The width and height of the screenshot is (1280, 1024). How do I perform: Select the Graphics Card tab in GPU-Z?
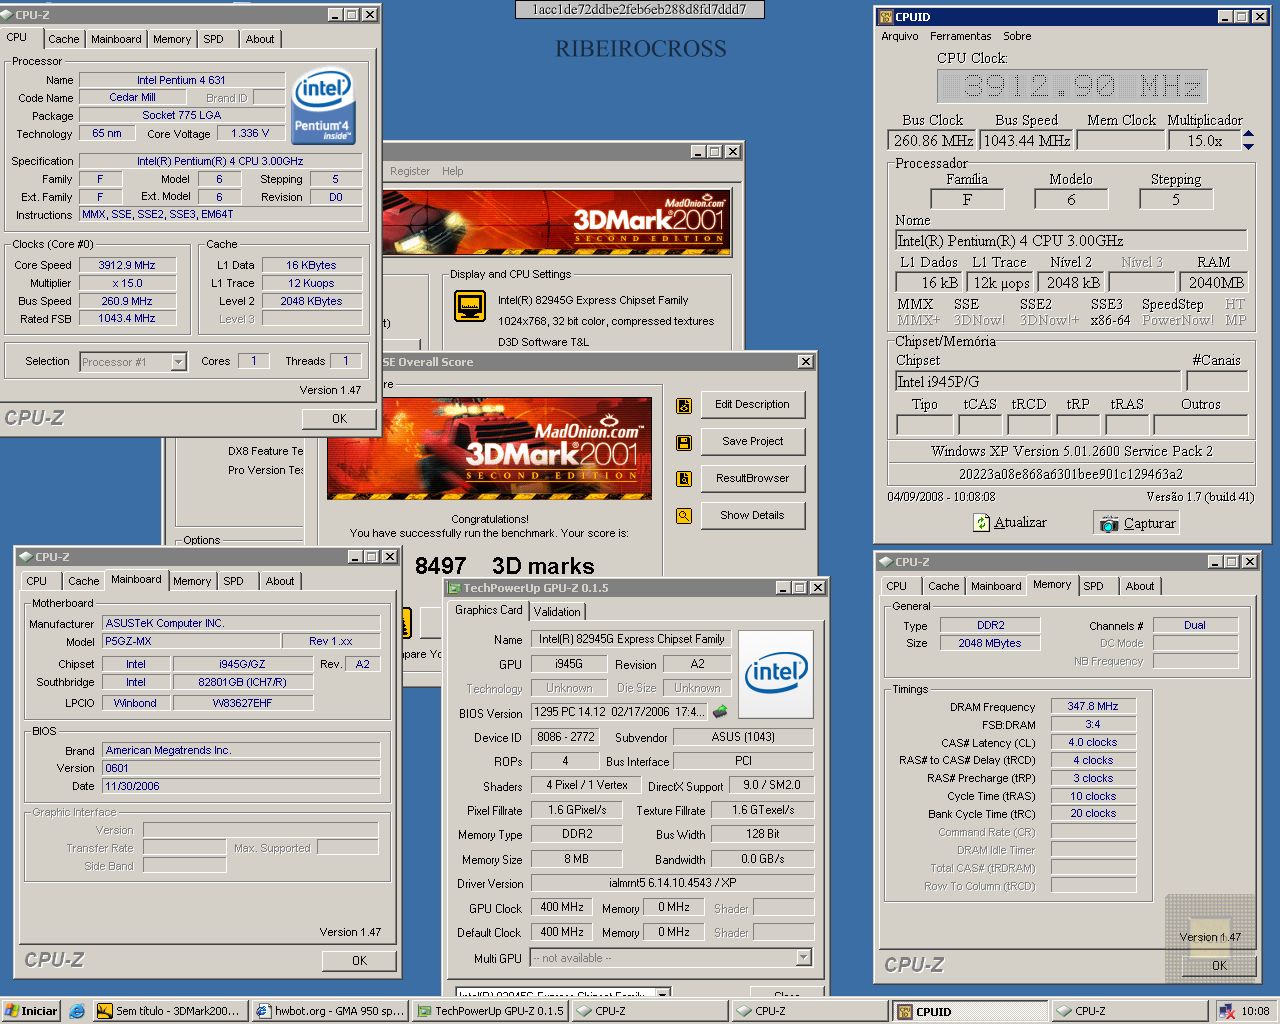pyautogui.click(x=489, y=610)
